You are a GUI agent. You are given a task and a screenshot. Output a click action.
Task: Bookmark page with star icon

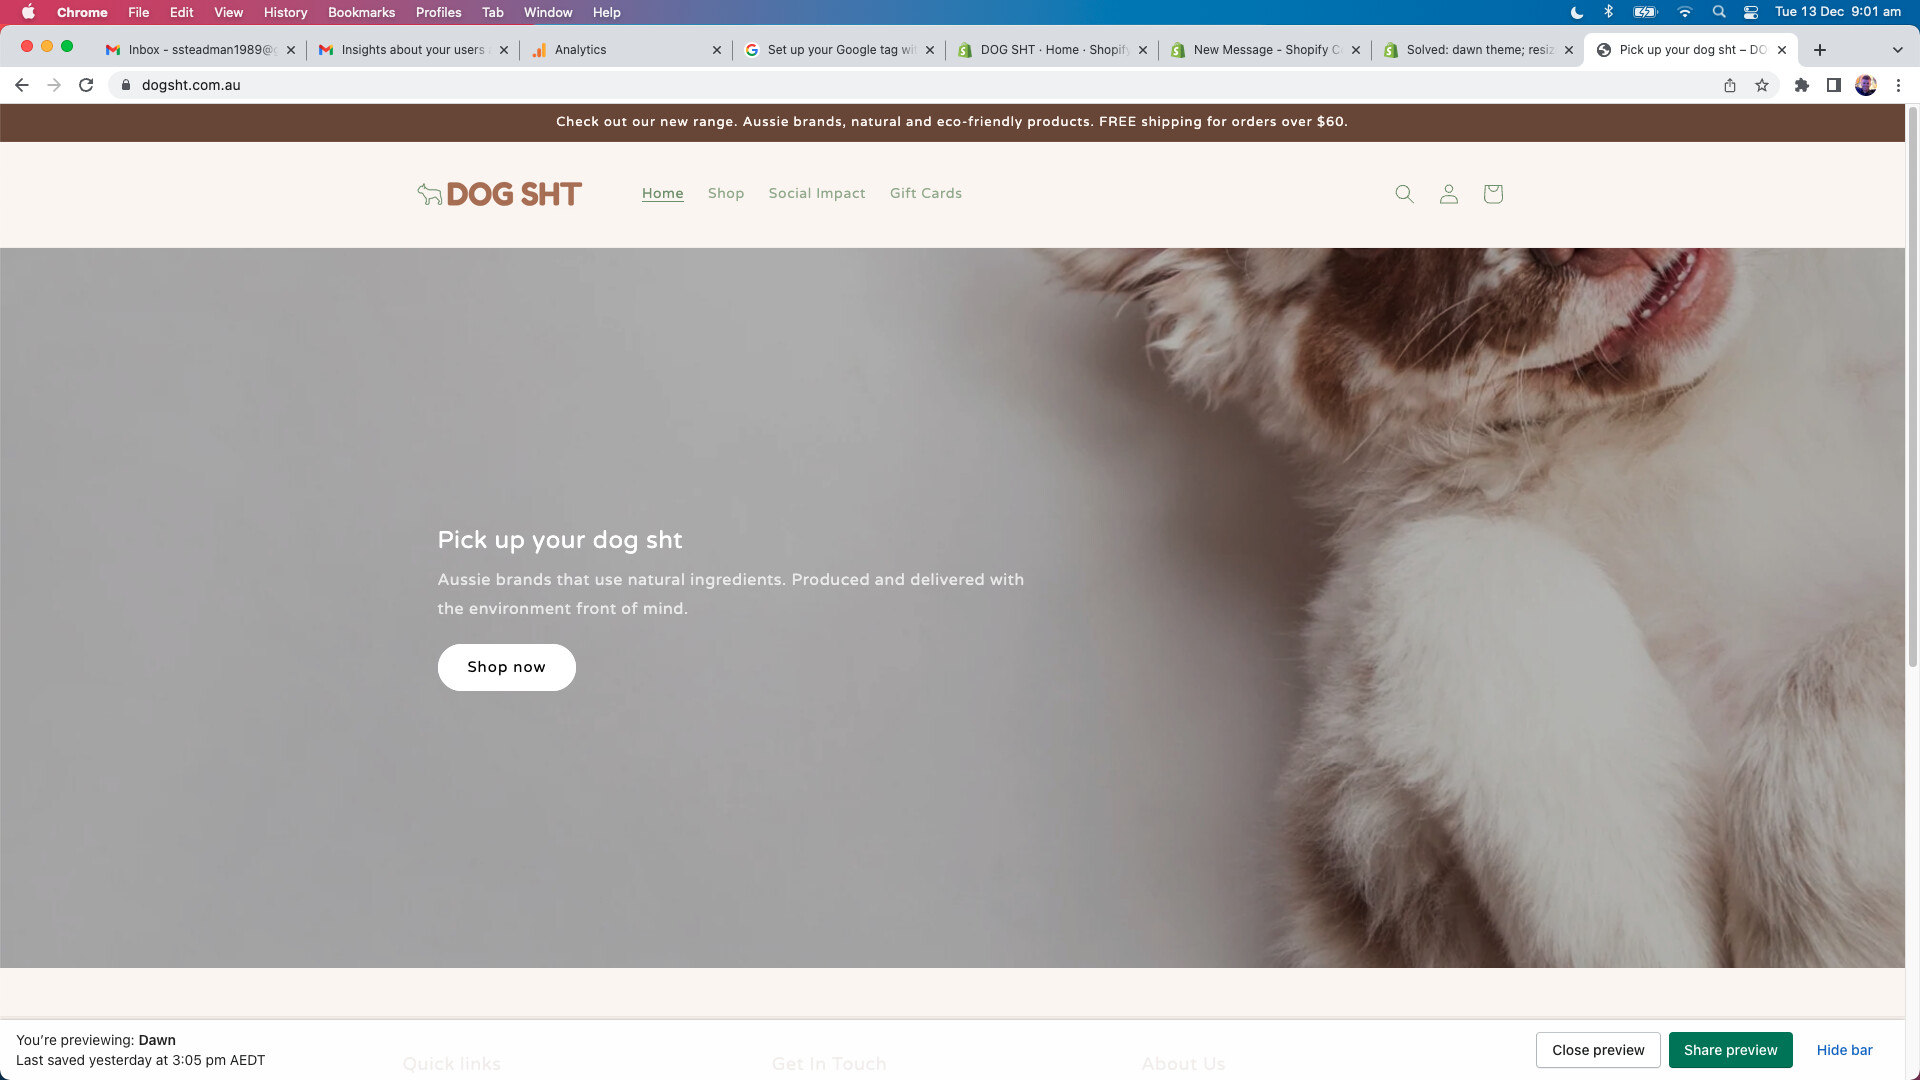[x=1762, y=86]
